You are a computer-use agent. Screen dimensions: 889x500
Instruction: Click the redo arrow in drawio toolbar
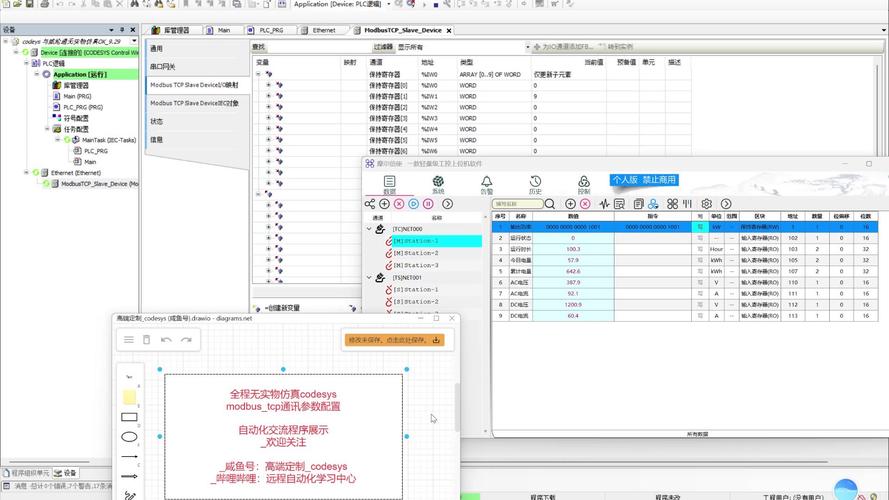[187, 340]
